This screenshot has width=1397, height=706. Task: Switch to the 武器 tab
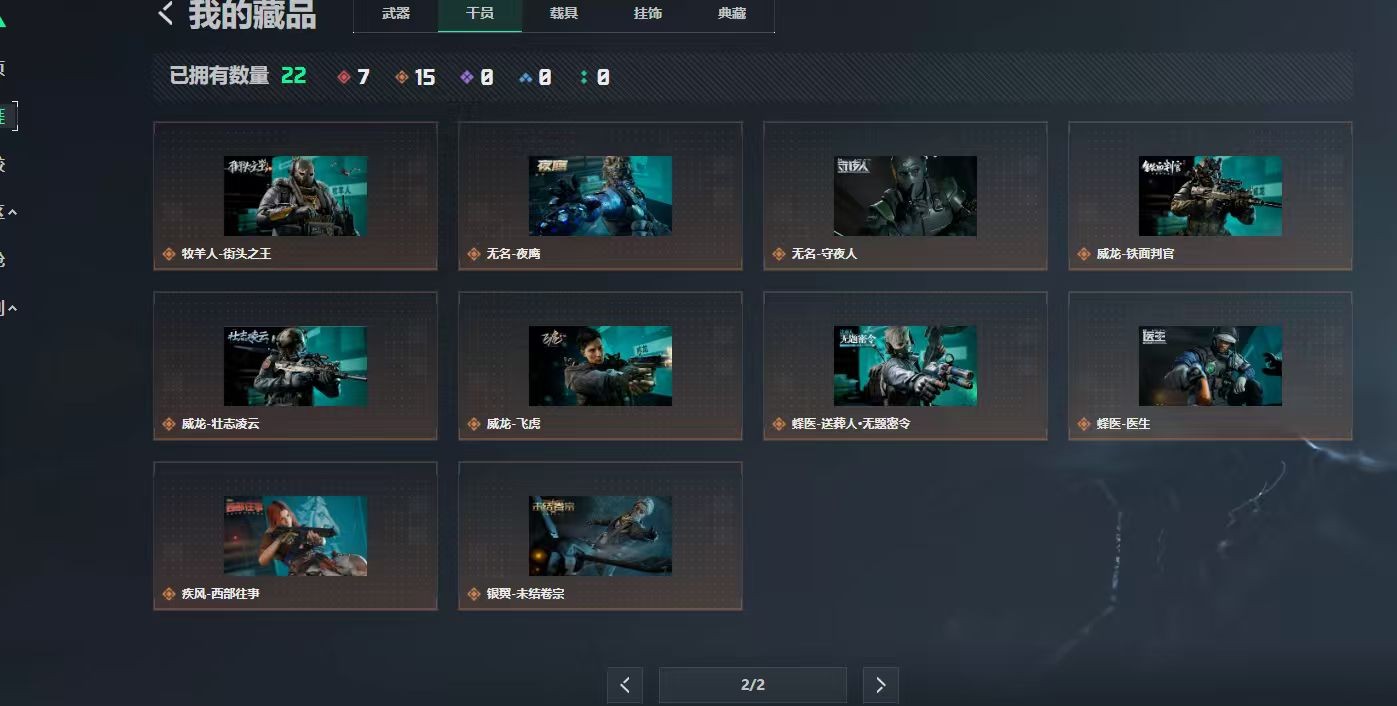396,14
